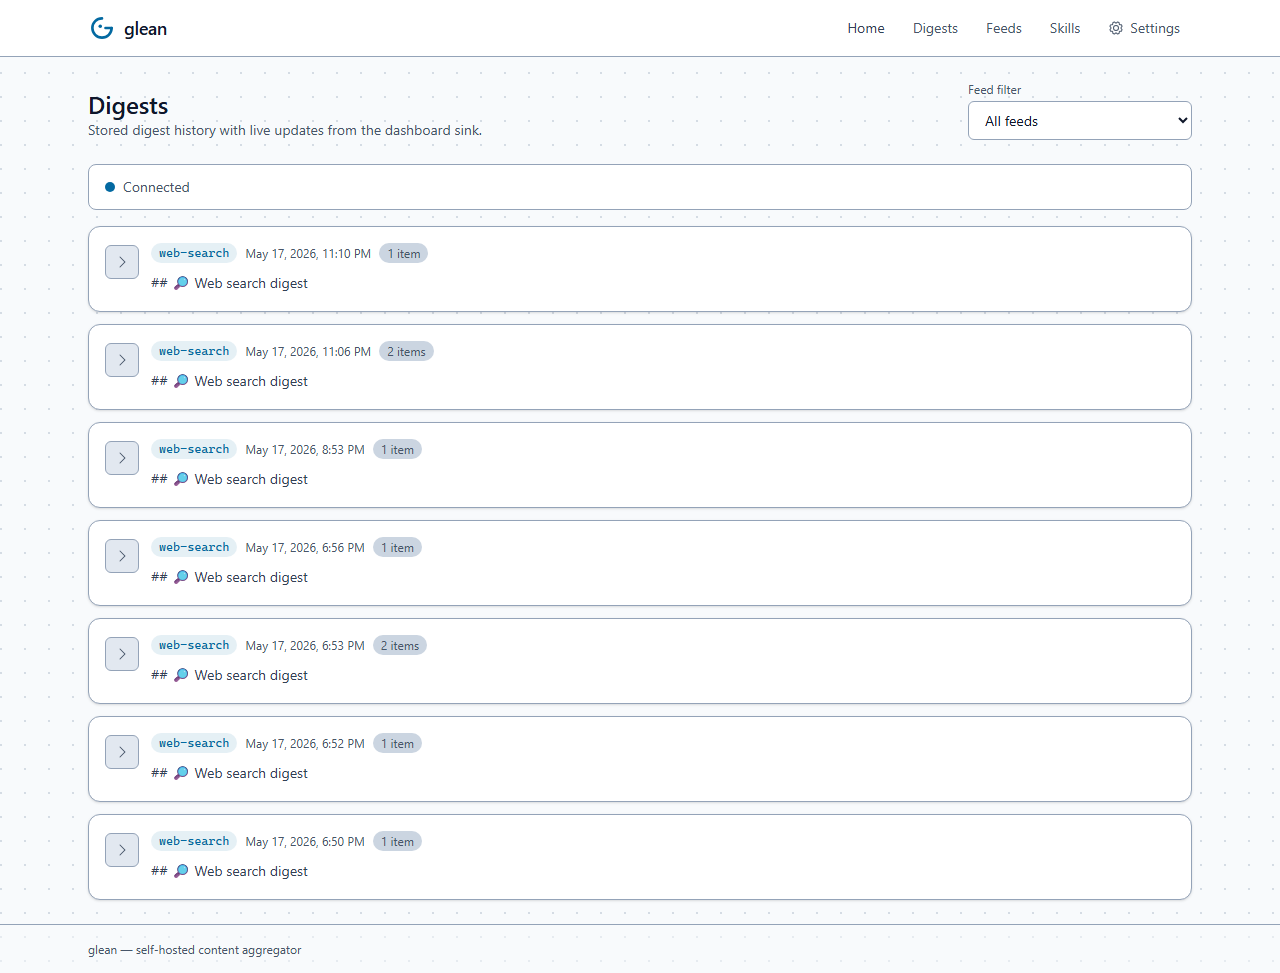Viewport: 1280px width, 973px height.
Task: Click the May 17, 2026, 8:53 PM timestamp
Action: [305, 450]
